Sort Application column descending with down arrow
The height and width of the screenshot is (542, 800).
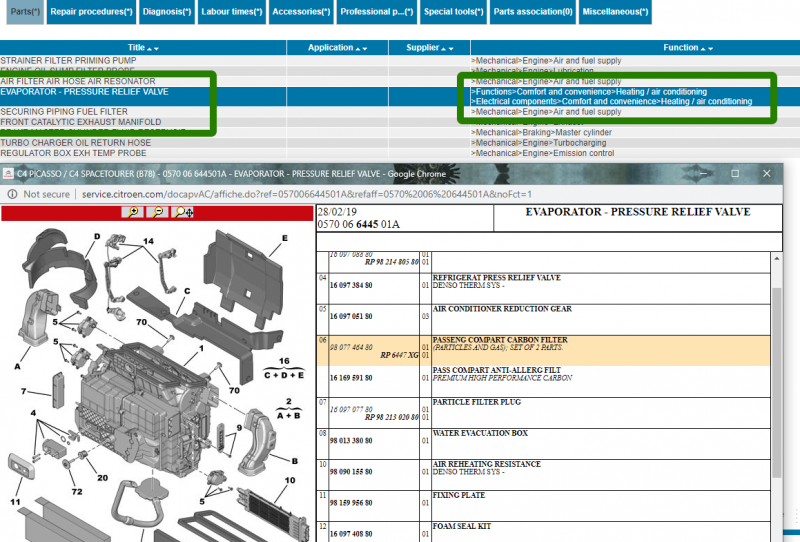coord(364,48)
